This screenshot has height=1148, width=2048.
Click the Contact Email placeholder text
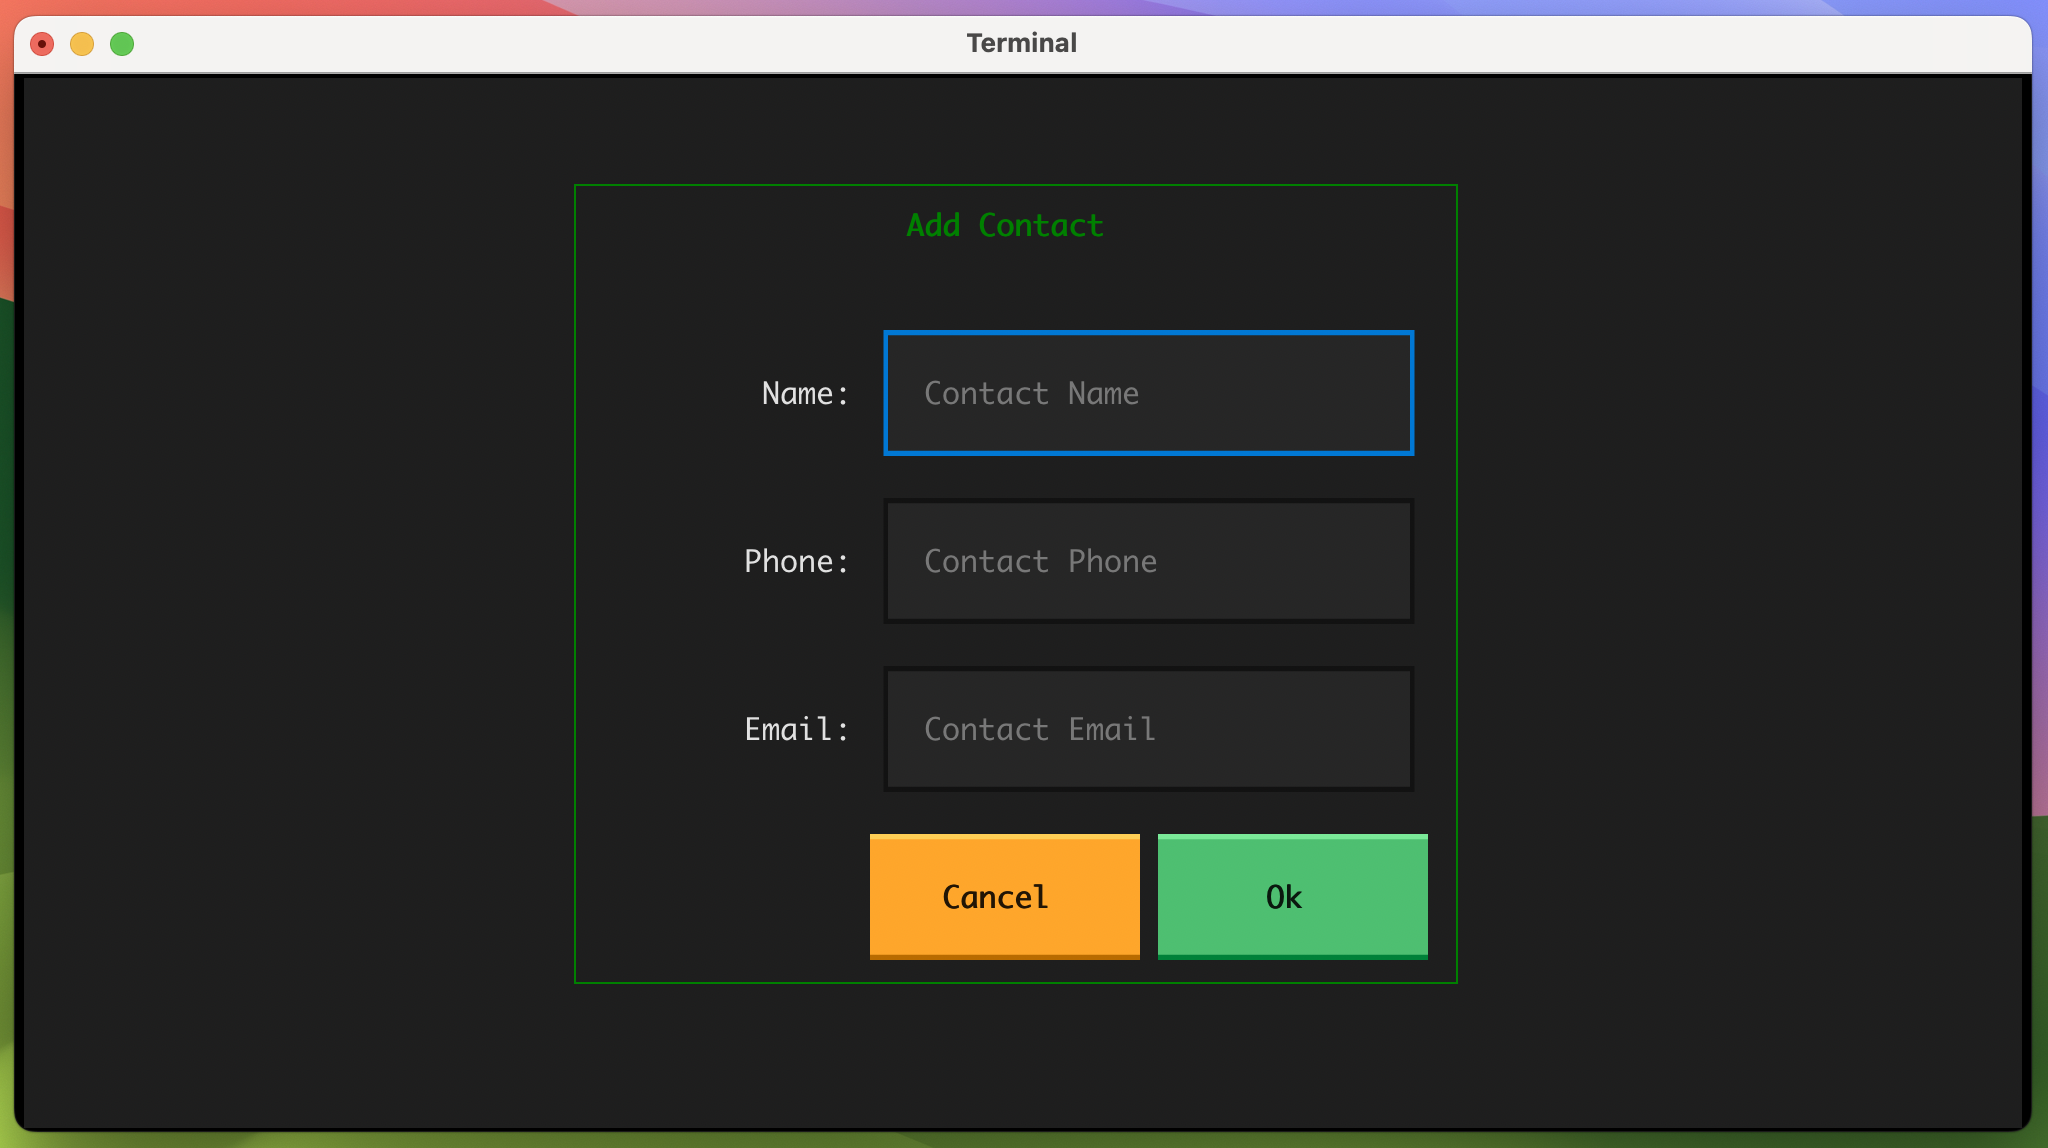1037,729
